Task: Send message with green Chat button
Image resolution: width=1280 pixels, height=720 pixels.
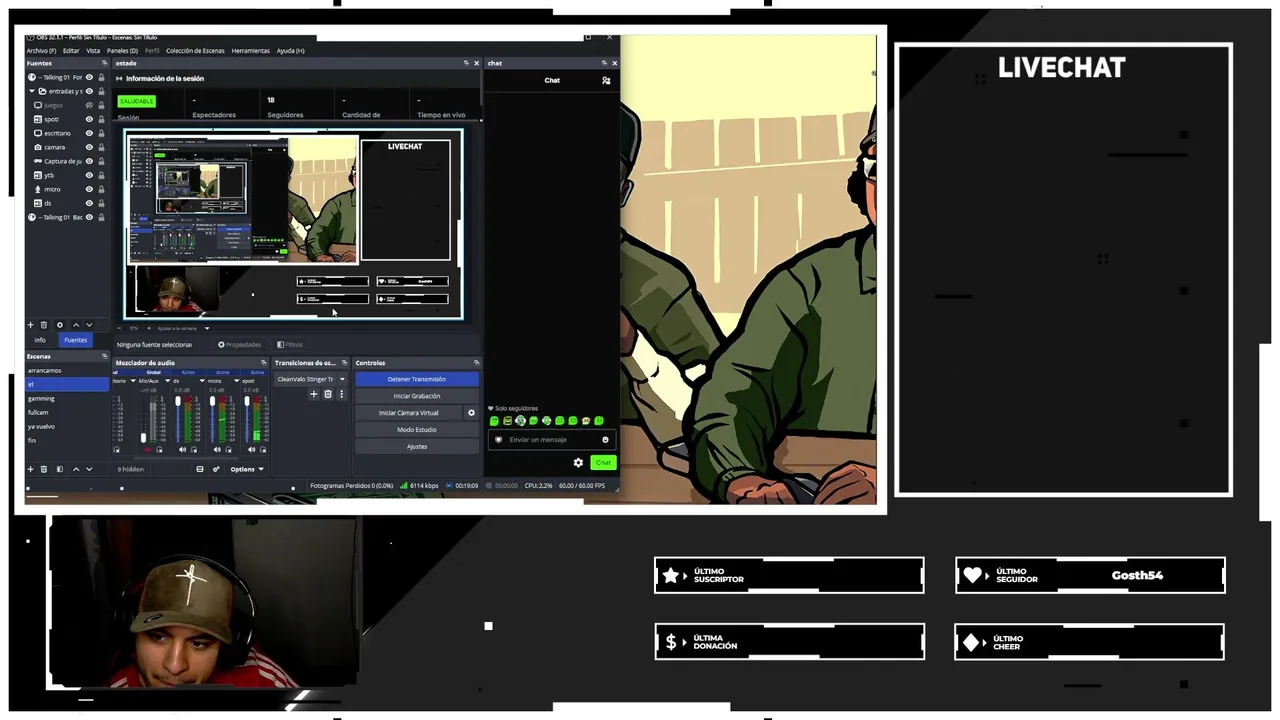Action: [x=603, y=463]
